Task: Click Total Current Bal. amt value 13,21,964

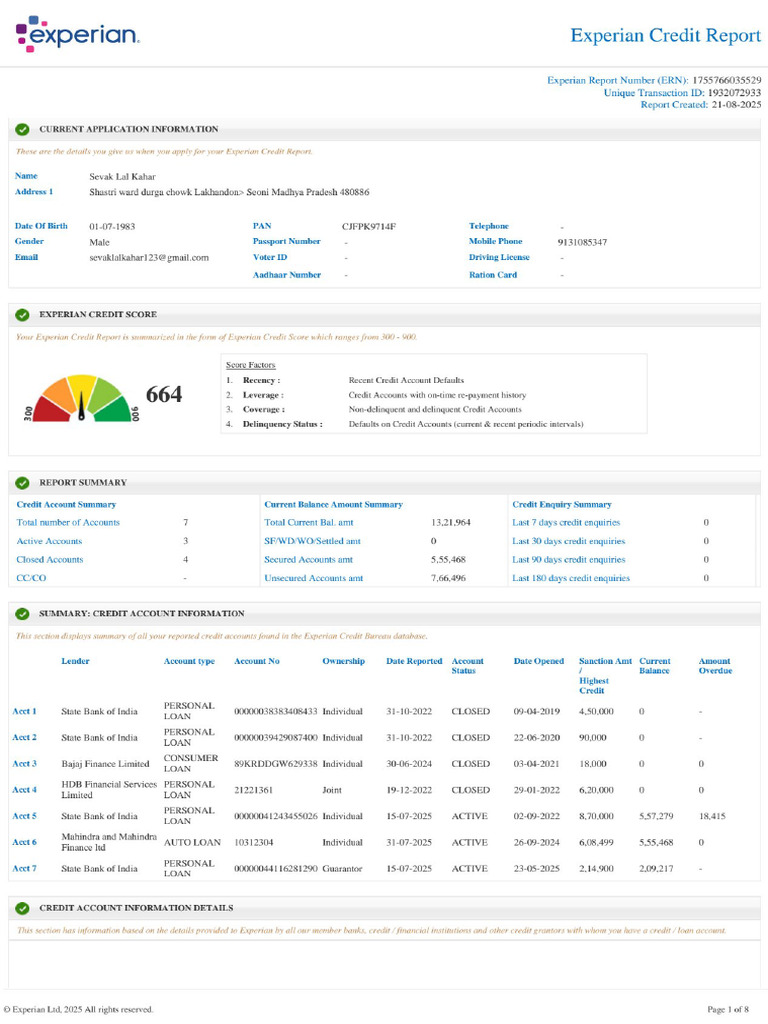Action: pyautogui.click(x=451, y=522)
